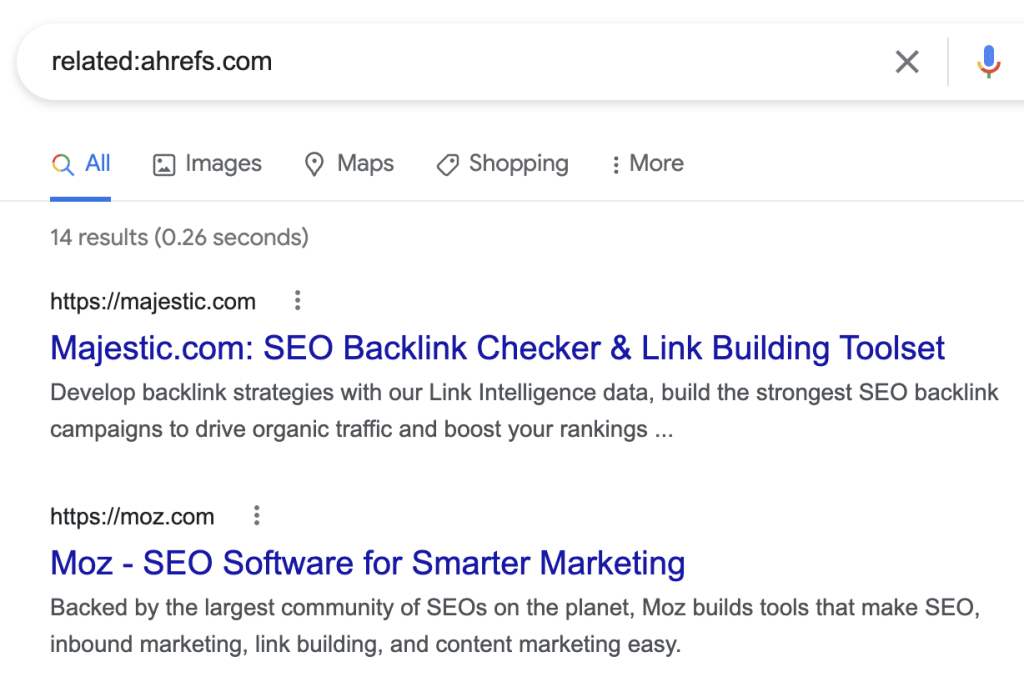Screen dimensions: 1024x692
Task: Click the https://moz.com URL link
Action: point(131,516)
